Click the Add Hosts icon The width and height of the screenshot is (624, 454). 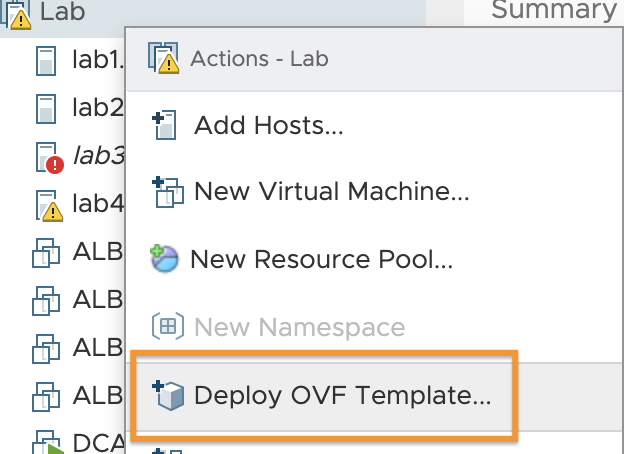click(165, 125)
